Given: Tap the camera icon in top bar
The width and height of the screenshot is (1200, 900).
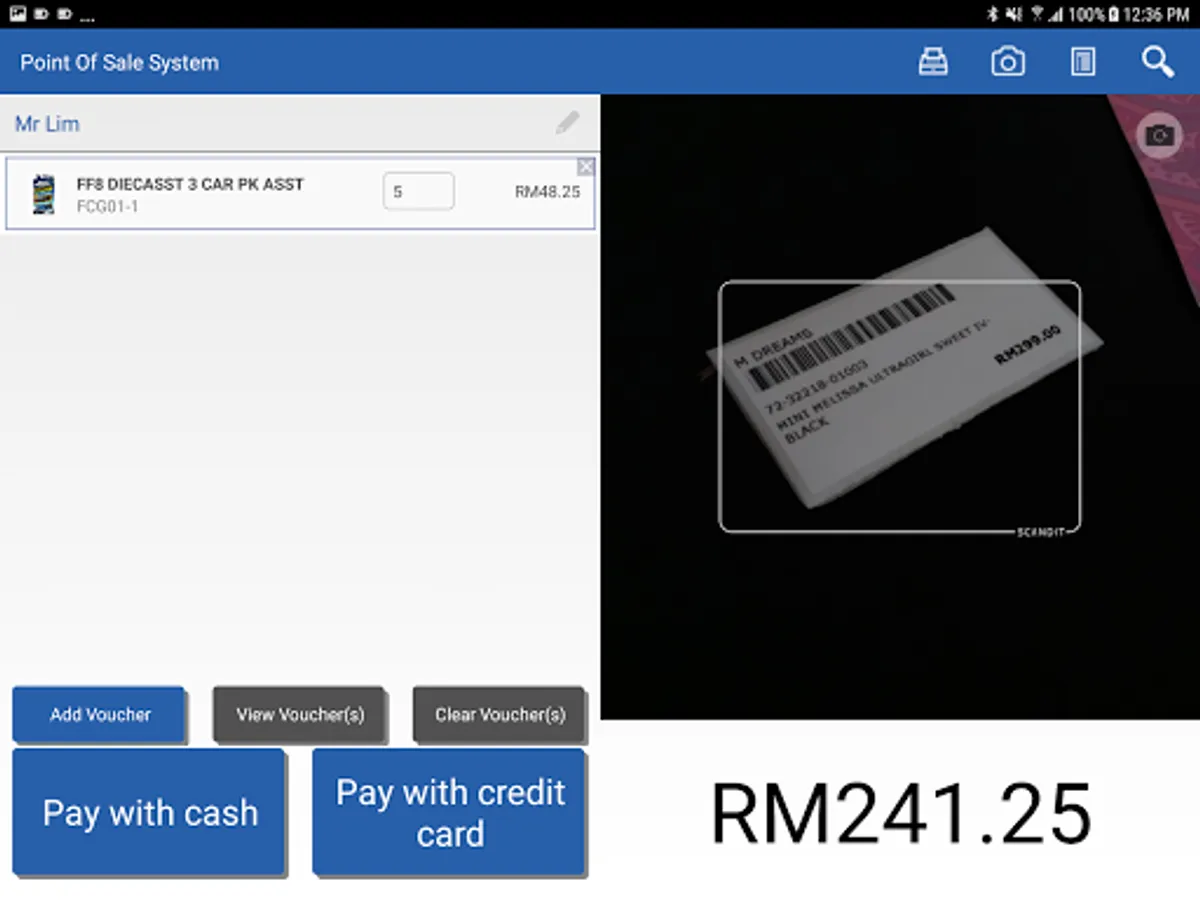Looking at the screenshot, I should 1008,62.
